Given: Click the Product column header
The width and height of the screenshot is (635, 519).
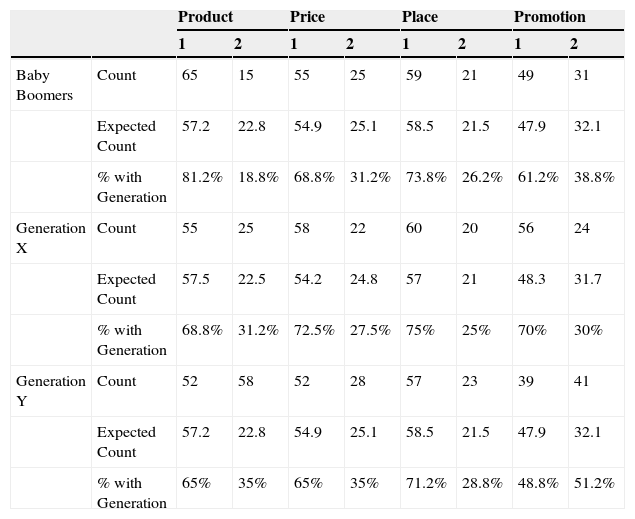Looking at the screenshot, I should point(205,17).
